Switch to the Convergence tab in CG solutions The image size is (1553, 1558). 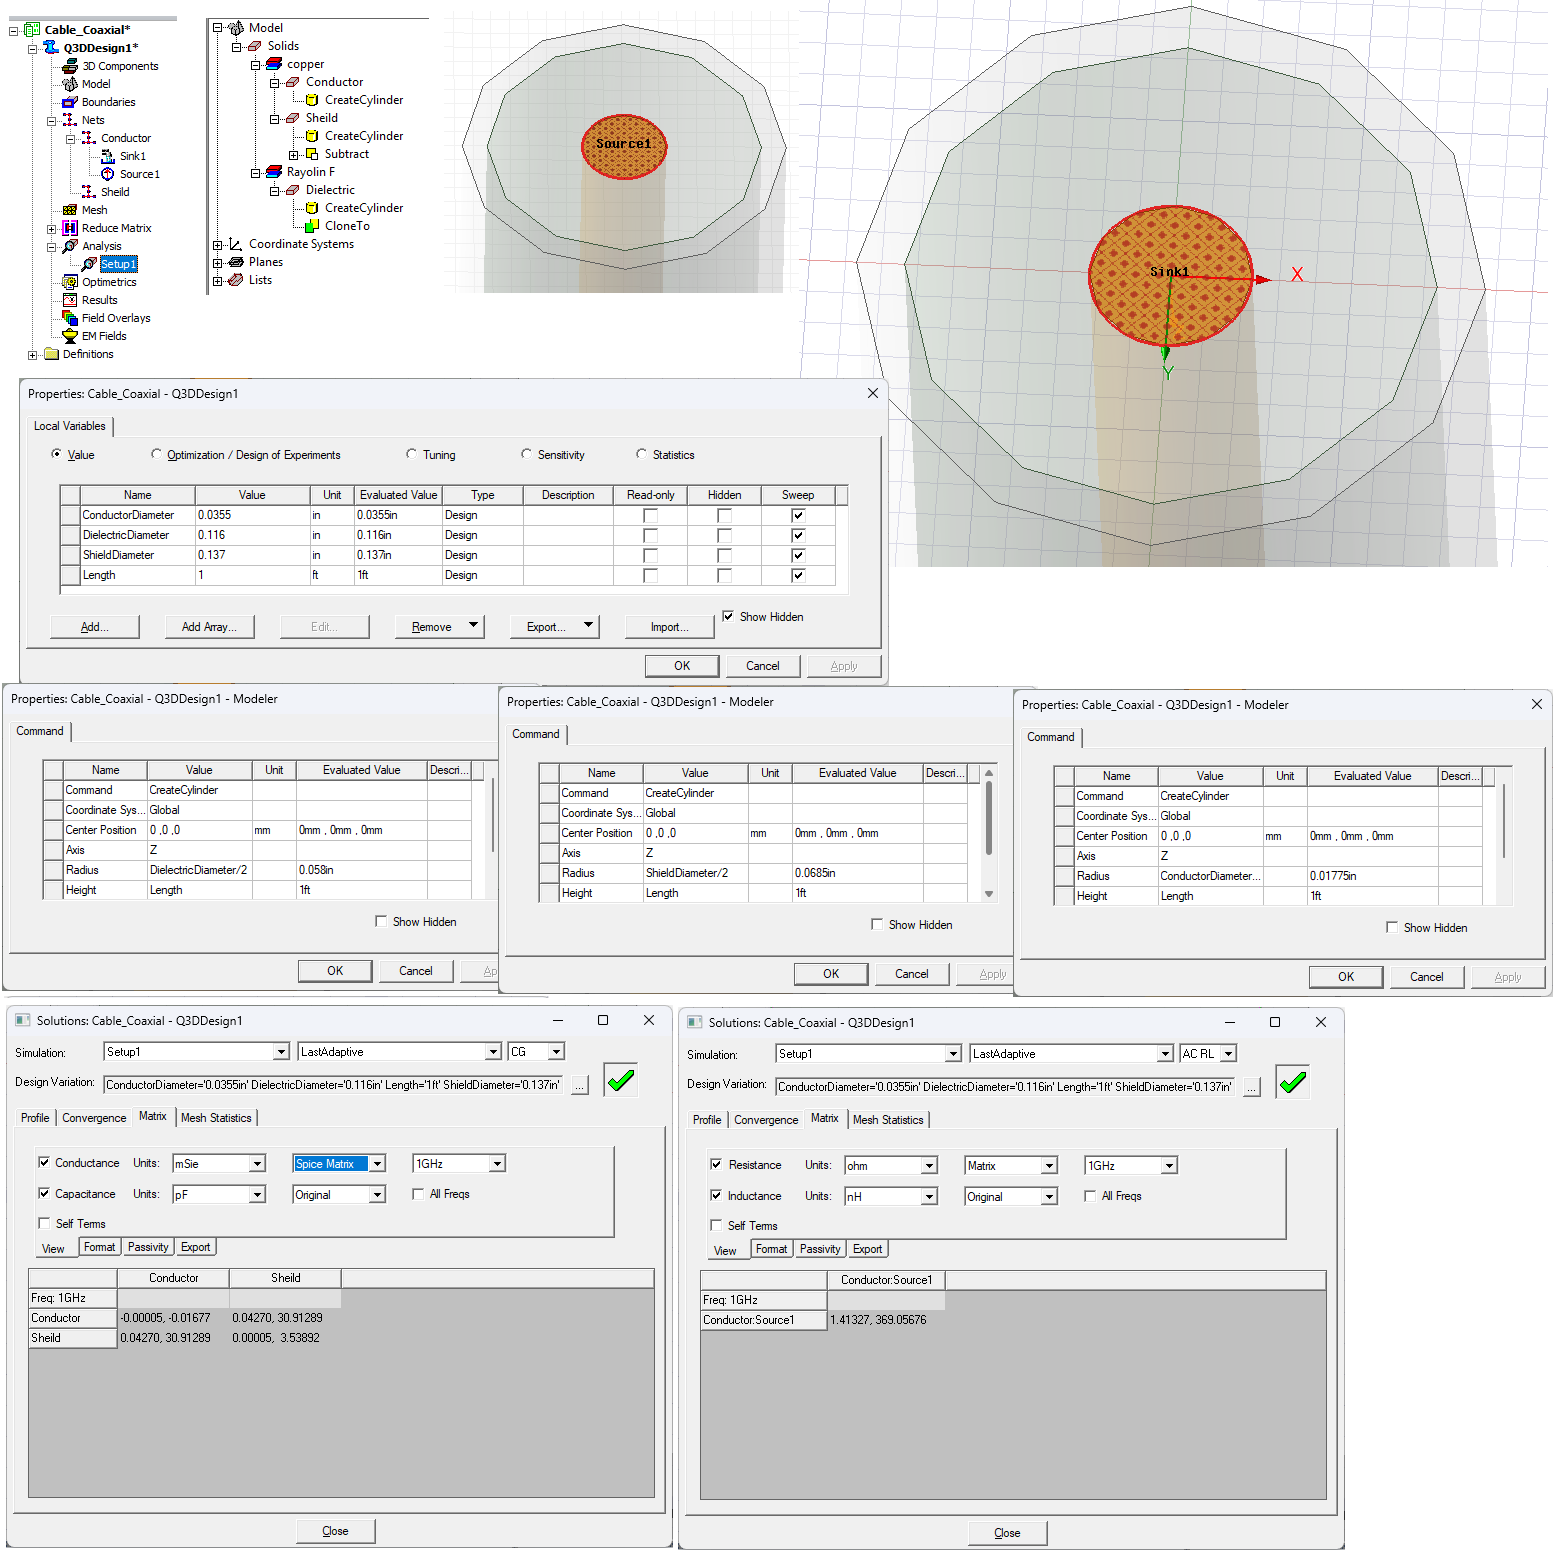(94, 1118)
